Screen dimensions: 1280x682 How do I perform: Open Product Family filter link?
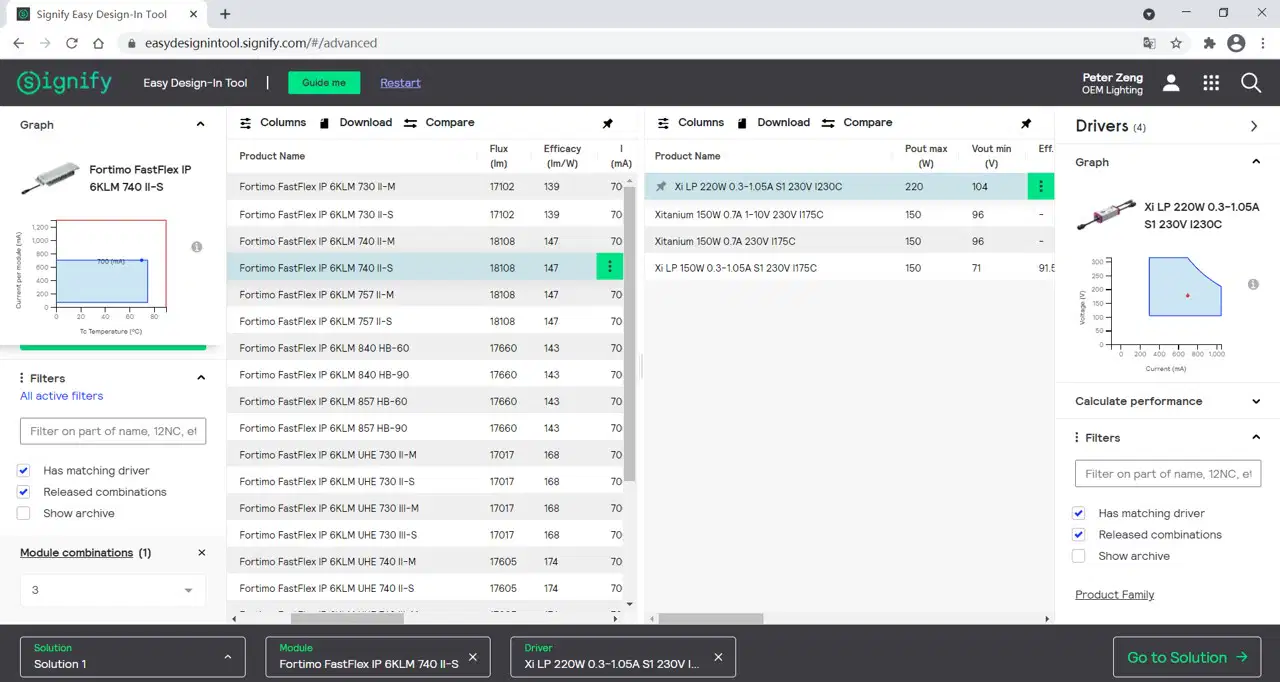1114,595
